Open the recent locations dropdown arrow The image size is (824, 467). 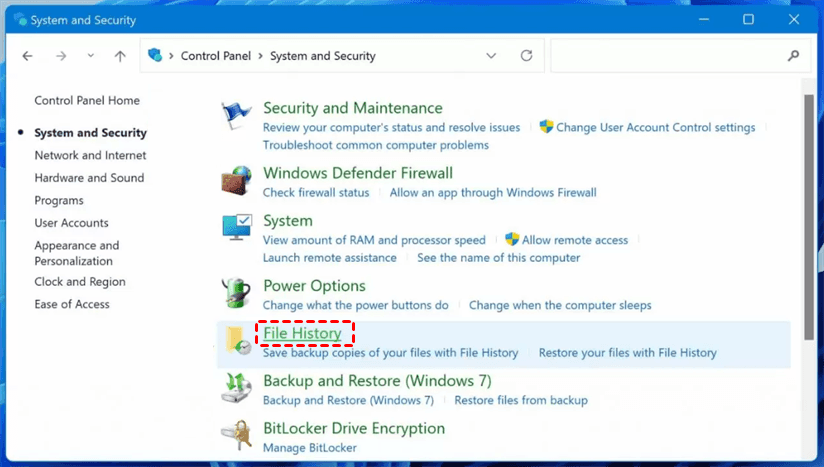pos(91,55)
